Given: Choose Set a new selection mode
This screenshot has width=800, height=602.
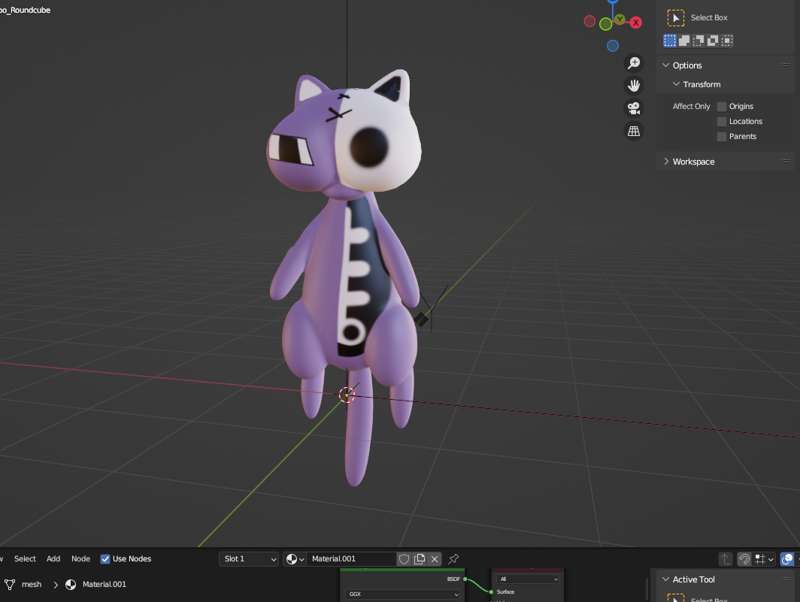Looking at the screenshot, I should 670,40.
